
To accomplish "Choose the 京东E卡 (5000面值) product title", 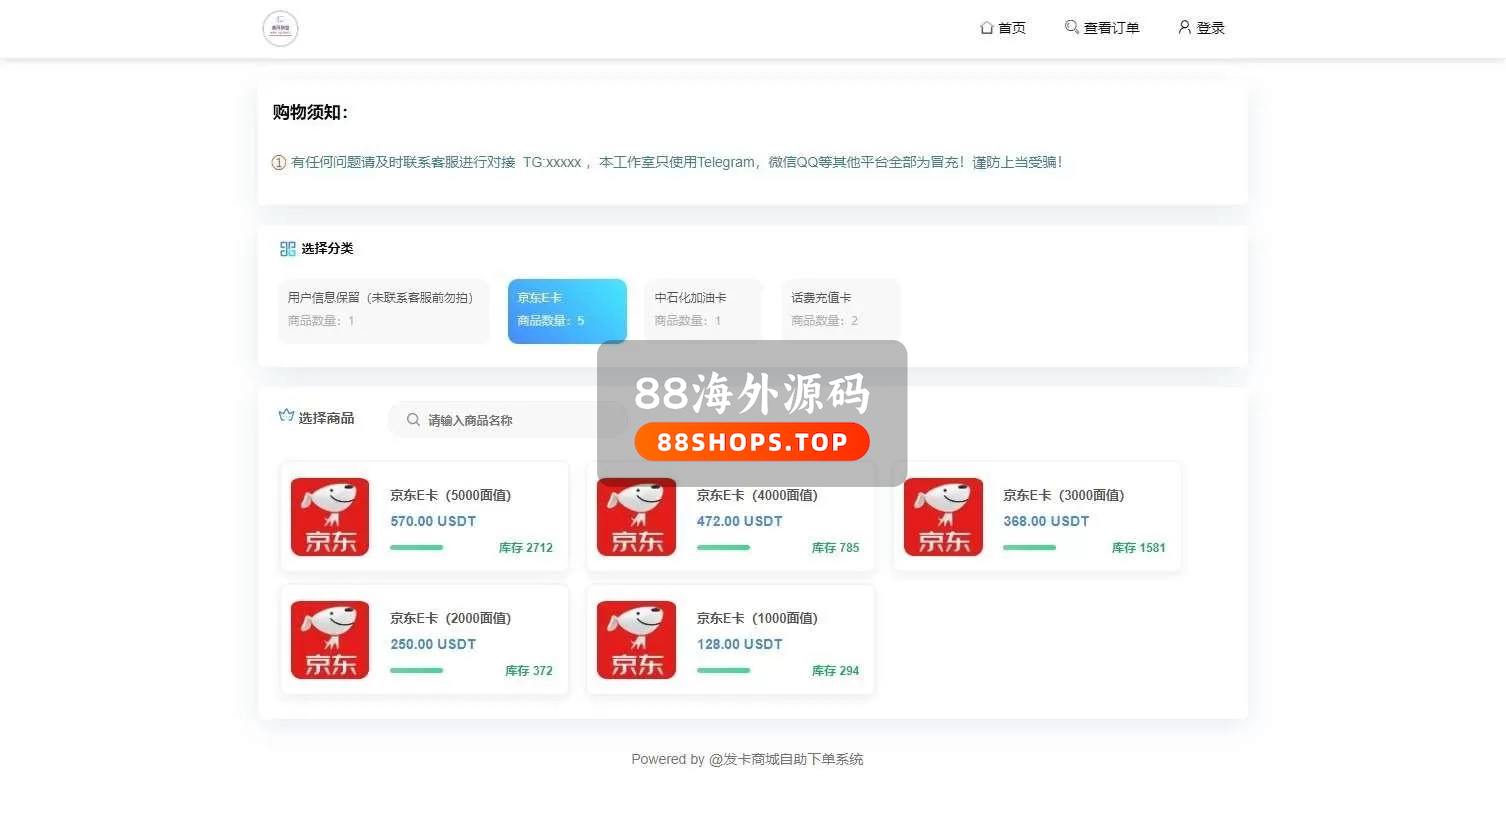I will coord(450,495).
